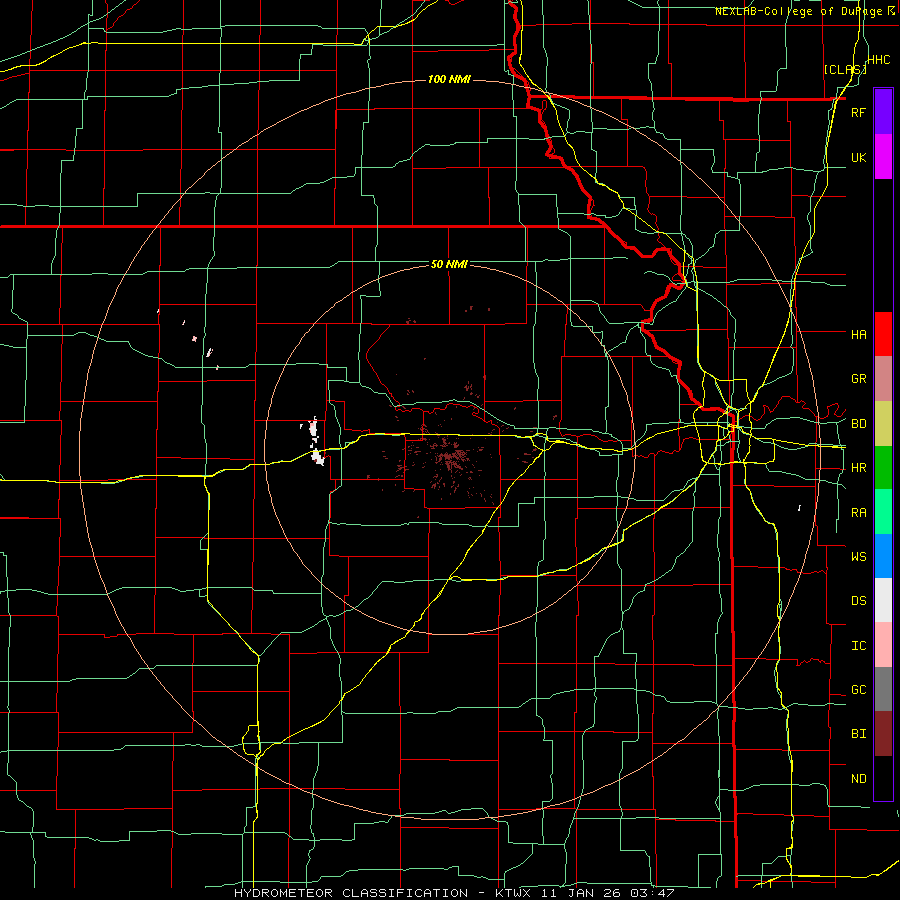Click the IC pink legend swatch
The image size is (900, 900).
point(883,645)
